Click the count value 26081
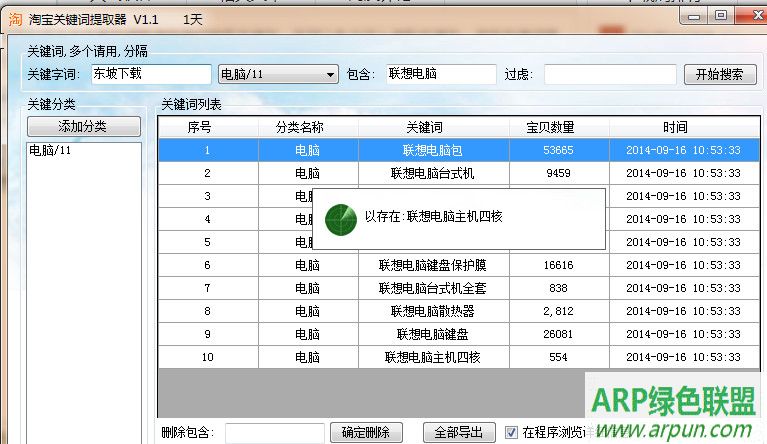 [x=558, y=334]
